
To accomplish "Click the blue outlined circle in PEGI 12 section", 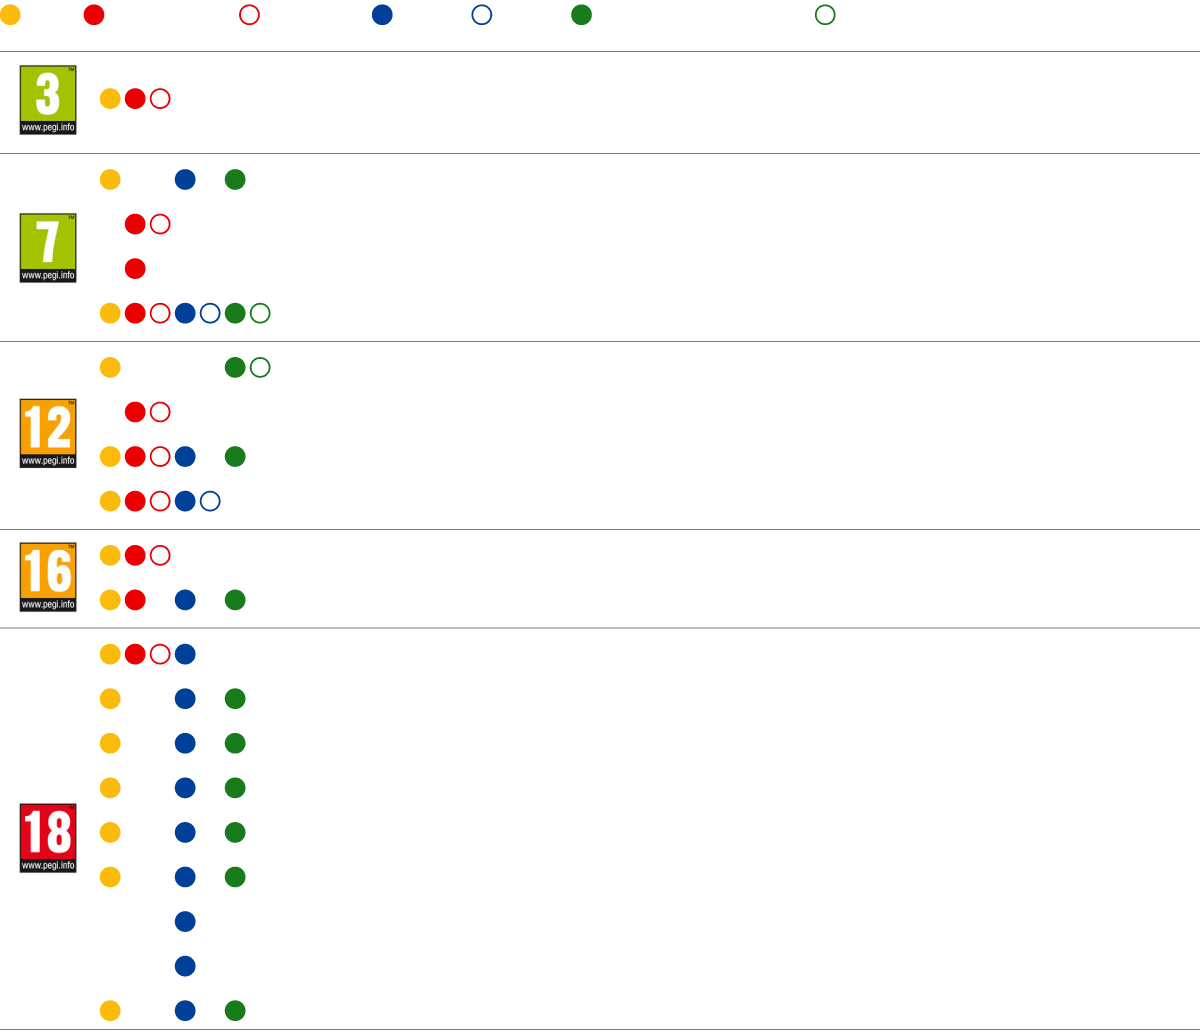I will (x=210, y=501).
